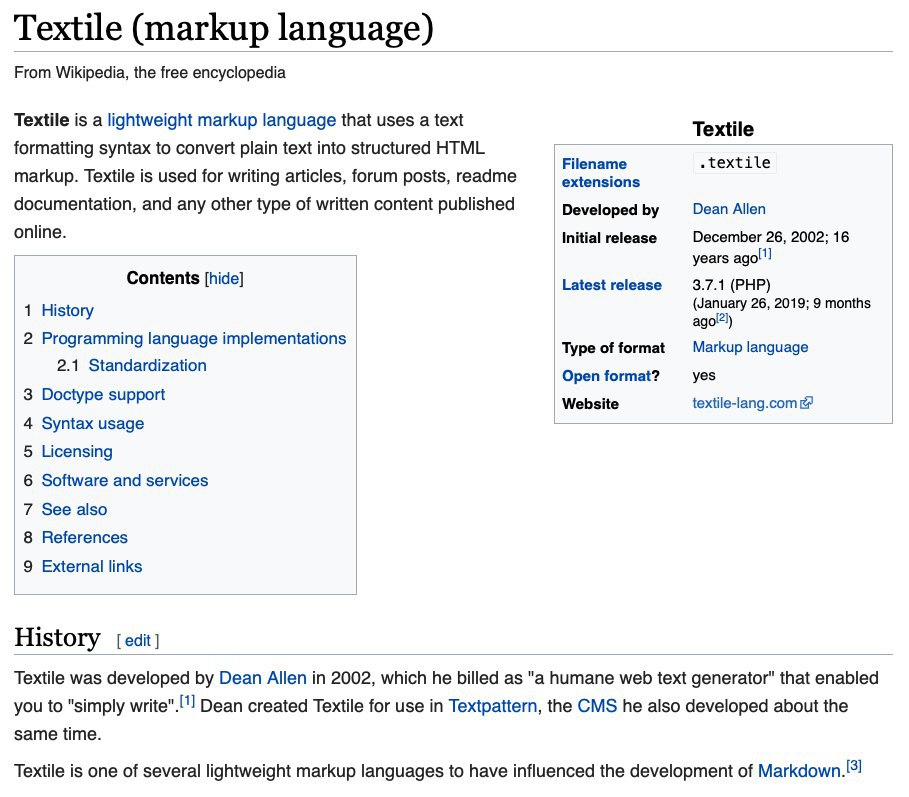
Task: Open the lightweight markup language link
Action: (221, 120)
